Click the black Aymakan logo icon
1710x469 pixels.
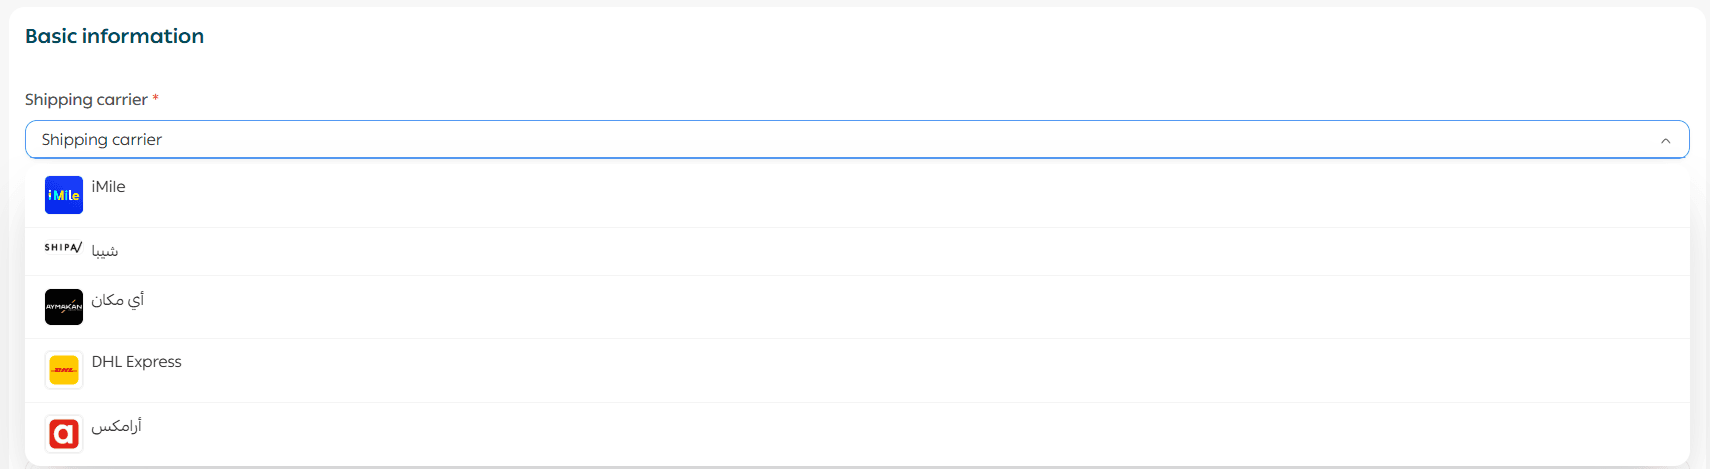(64, 307)
